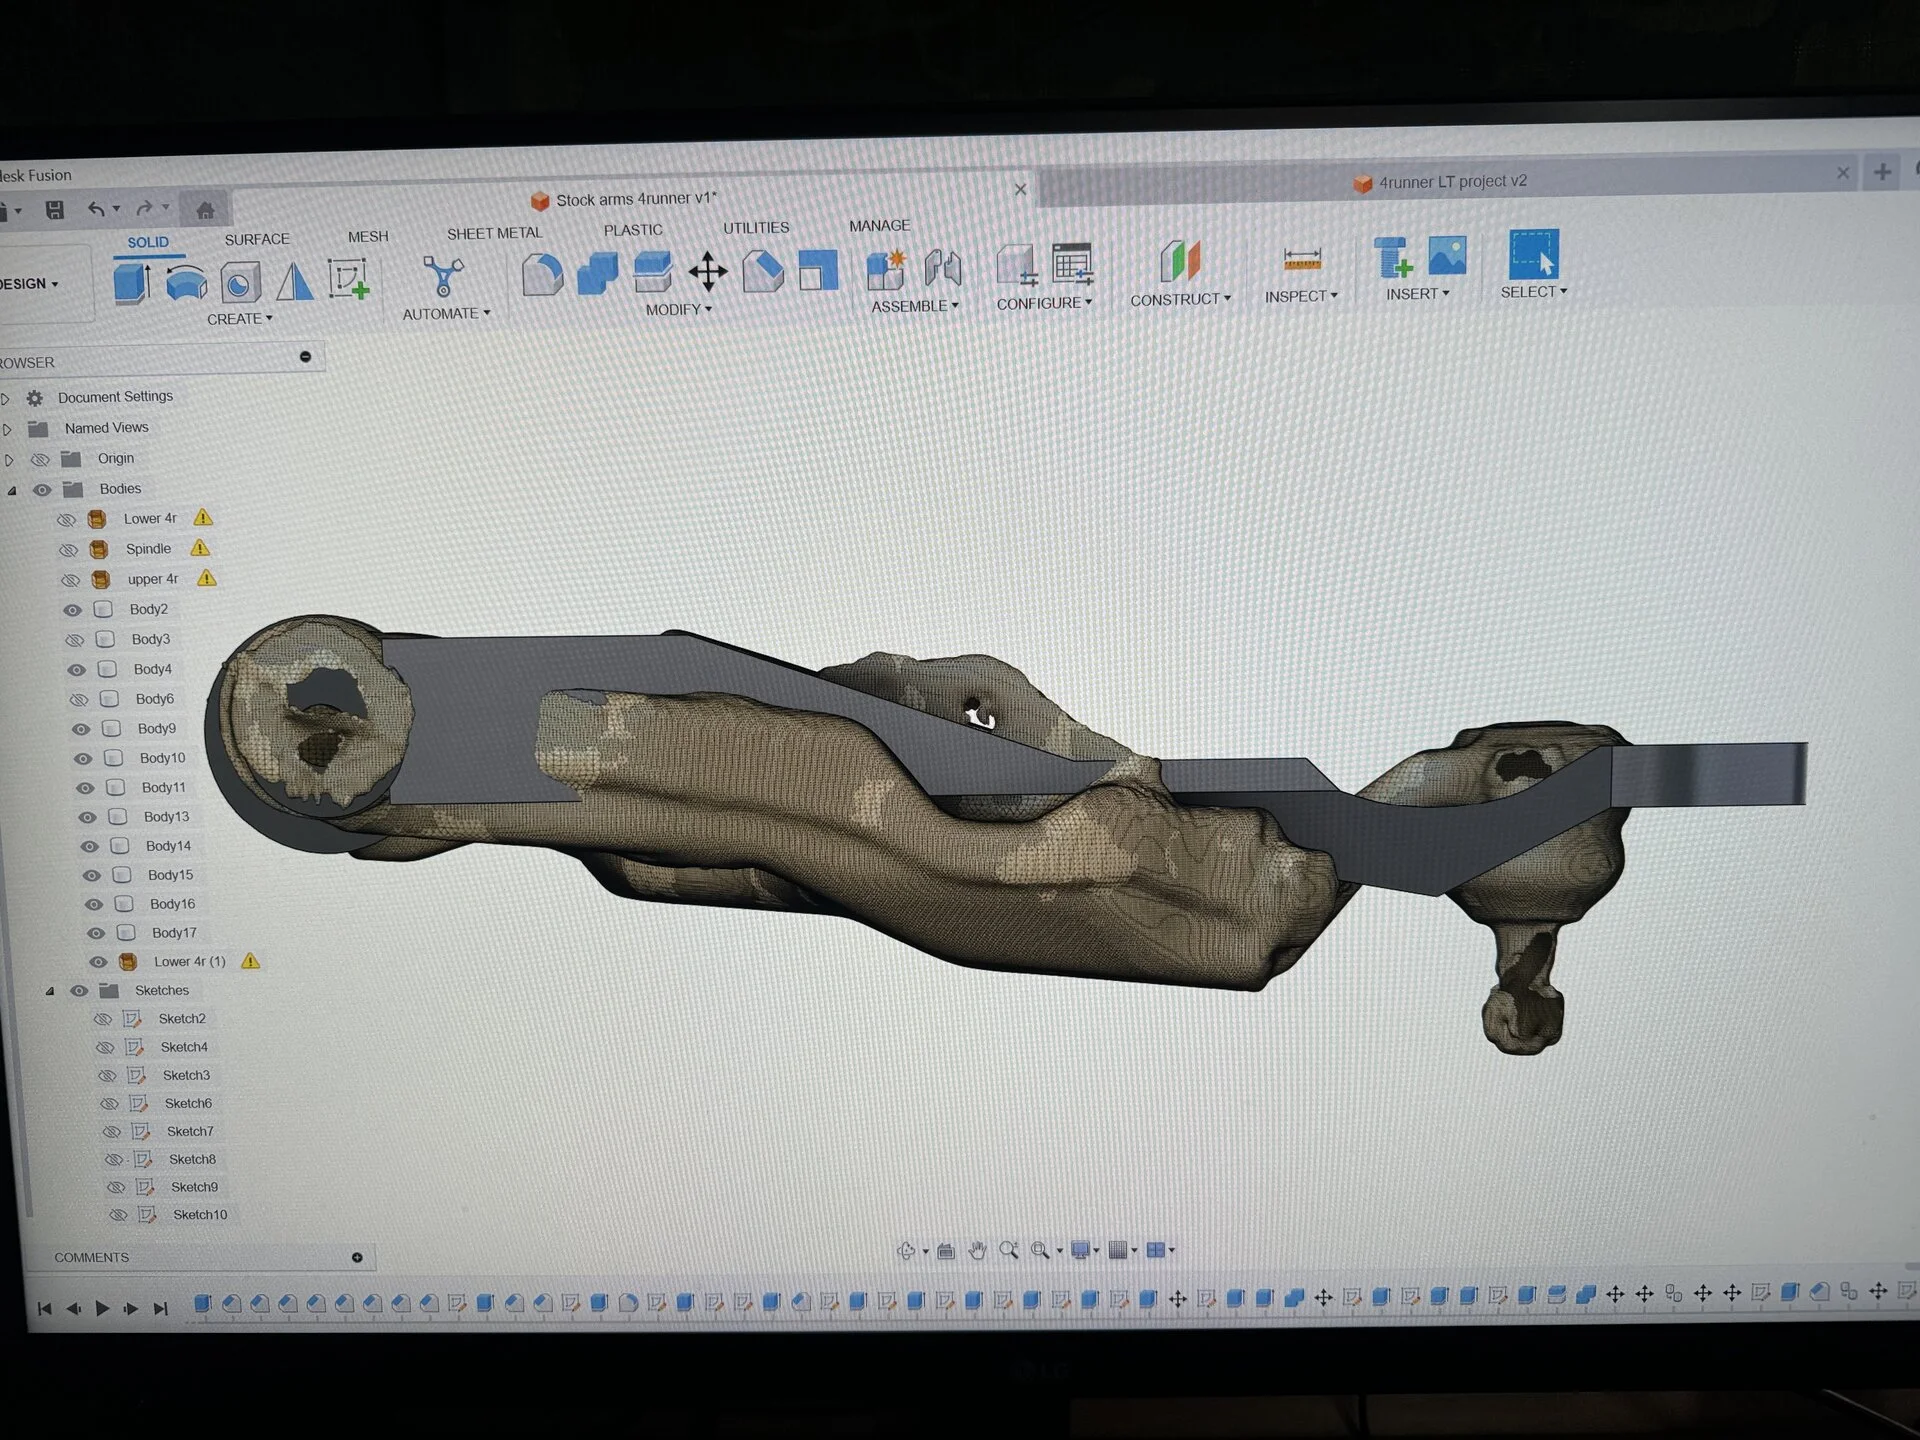Viewport: 1920px width, 1440px height.
Task: Expand the Document Settings node
Action: pyautogui.click(x=6, y=399)
